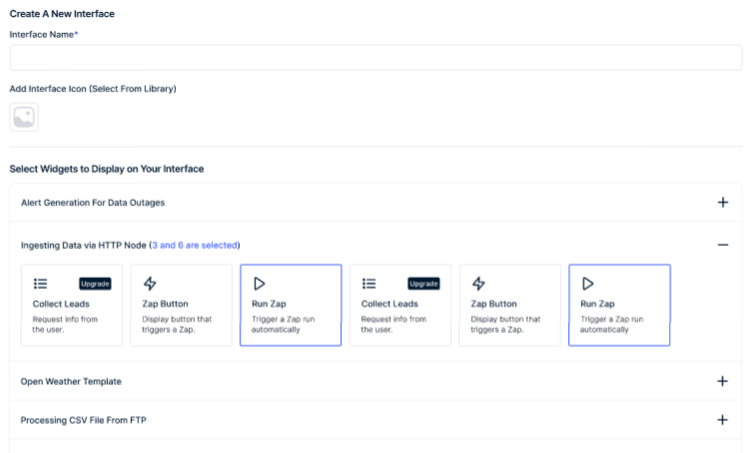Click 'Alert Generation For Data Outages' row title

tap(93, 203)
